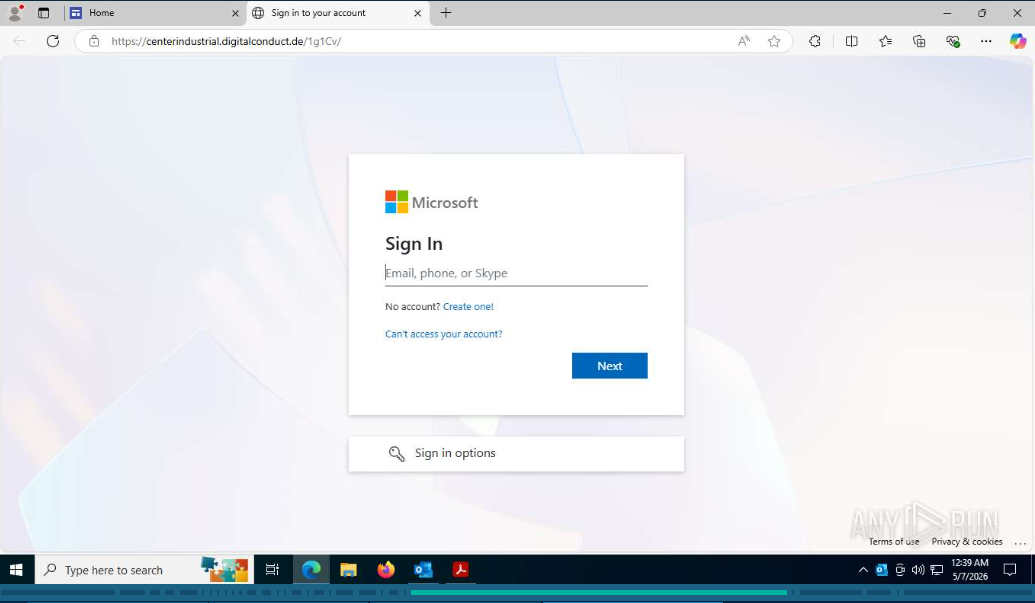This screenshot has width=1035, height=603.
Task: Close the 'Sign in to your account' tab
Action: tap(417, 13)
